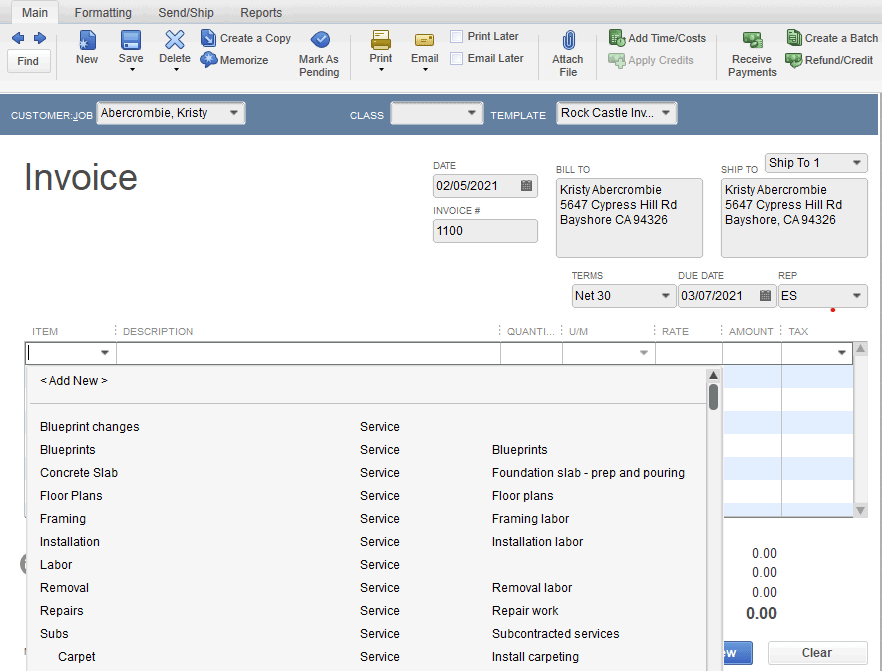882x671 pixels.
Task: Open the Rep dropdown ES
Action: tap(857, 296)
